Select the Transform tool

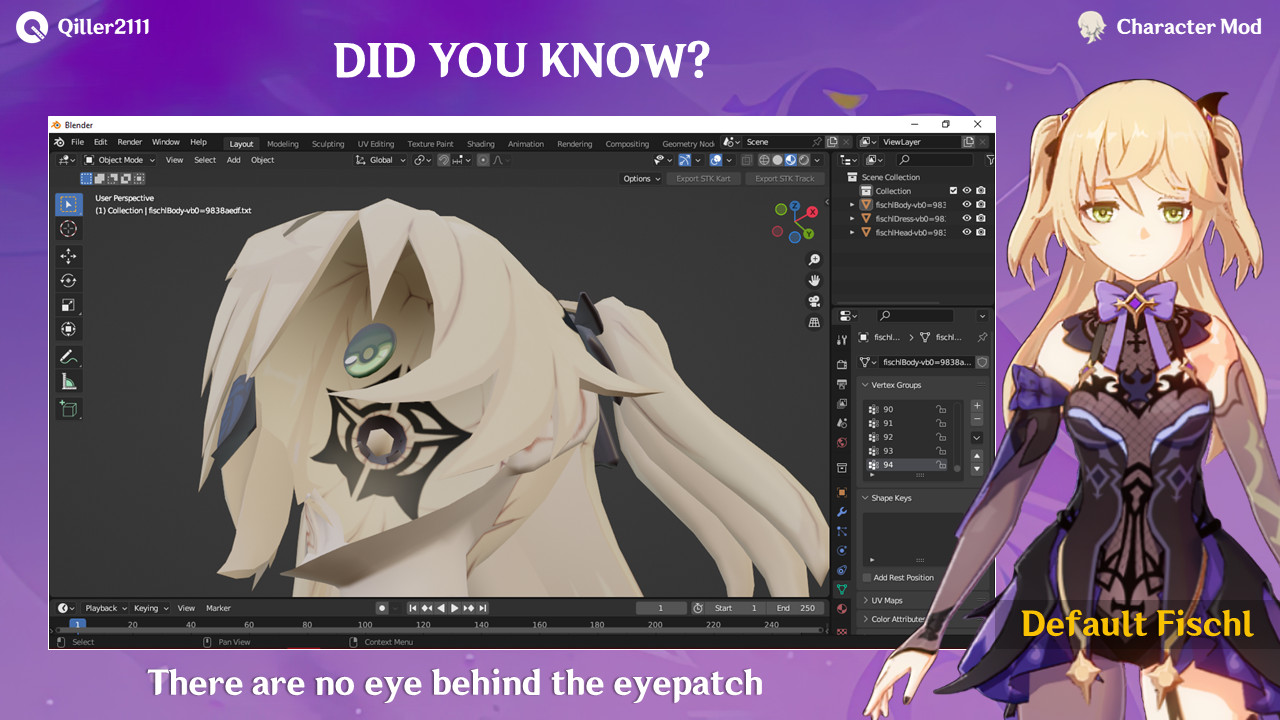pos(68,329)
